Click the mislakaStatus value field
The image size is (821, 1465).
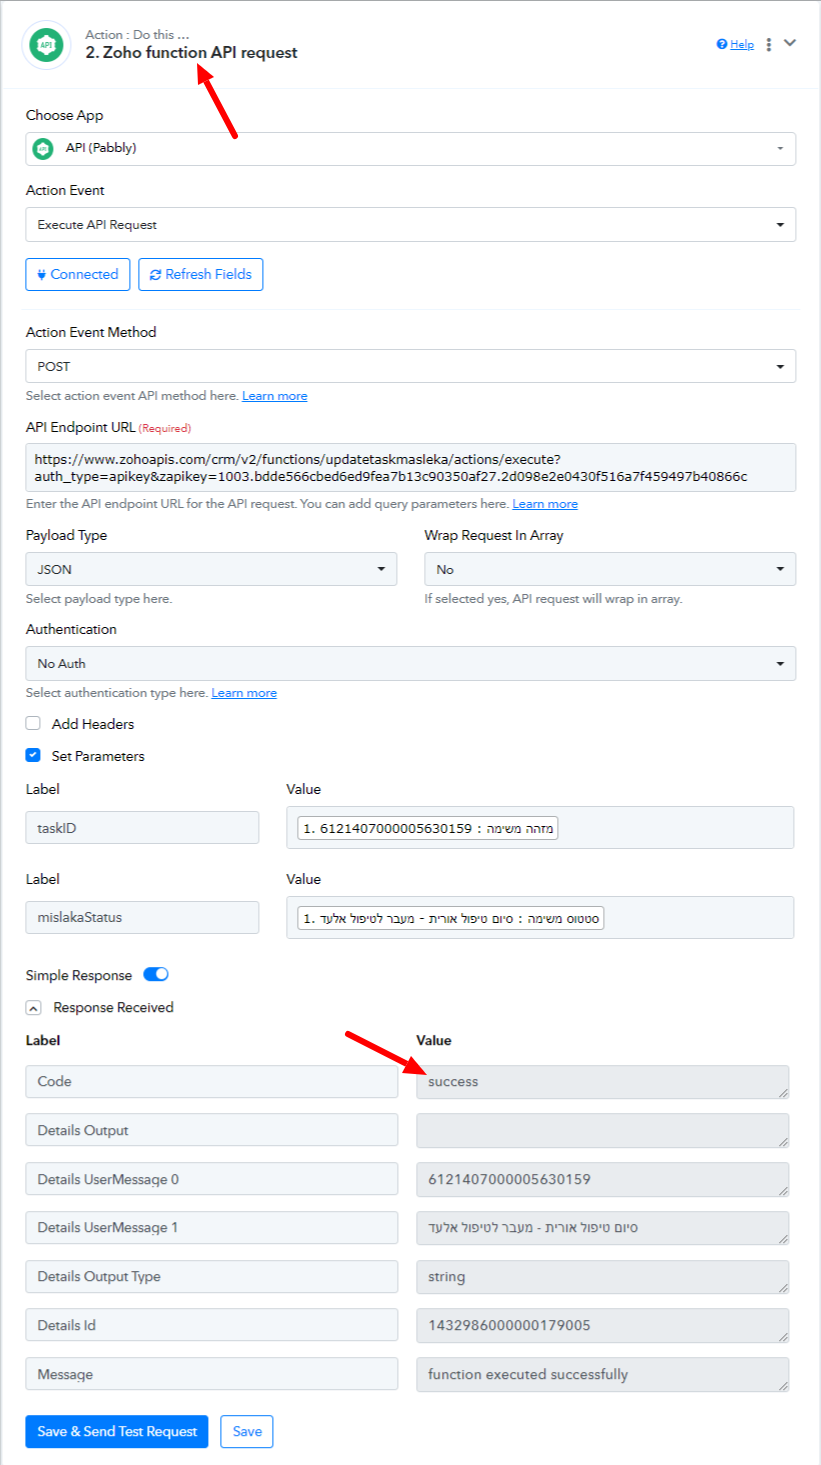[x=540, y=918]
